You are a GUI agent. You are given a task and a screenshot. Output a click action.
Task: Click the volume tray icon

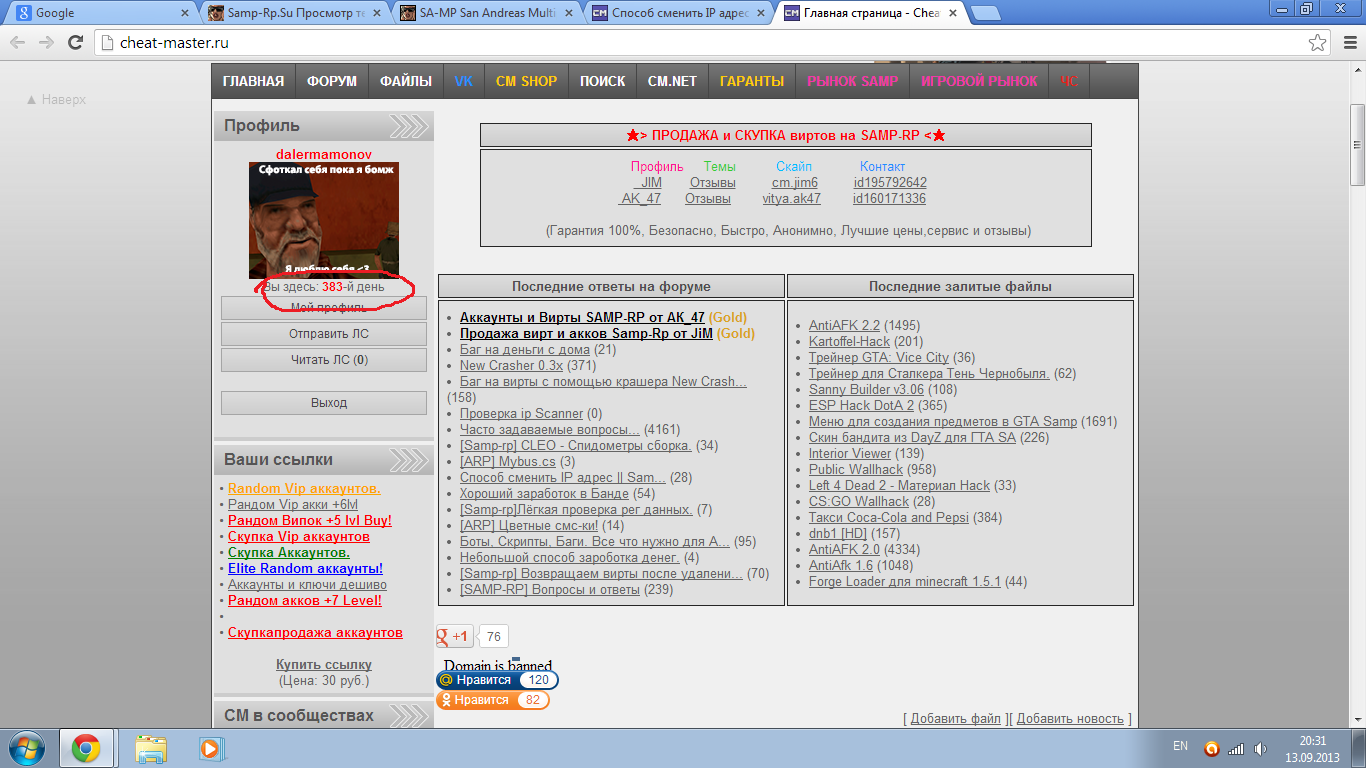pos(1261,747)
